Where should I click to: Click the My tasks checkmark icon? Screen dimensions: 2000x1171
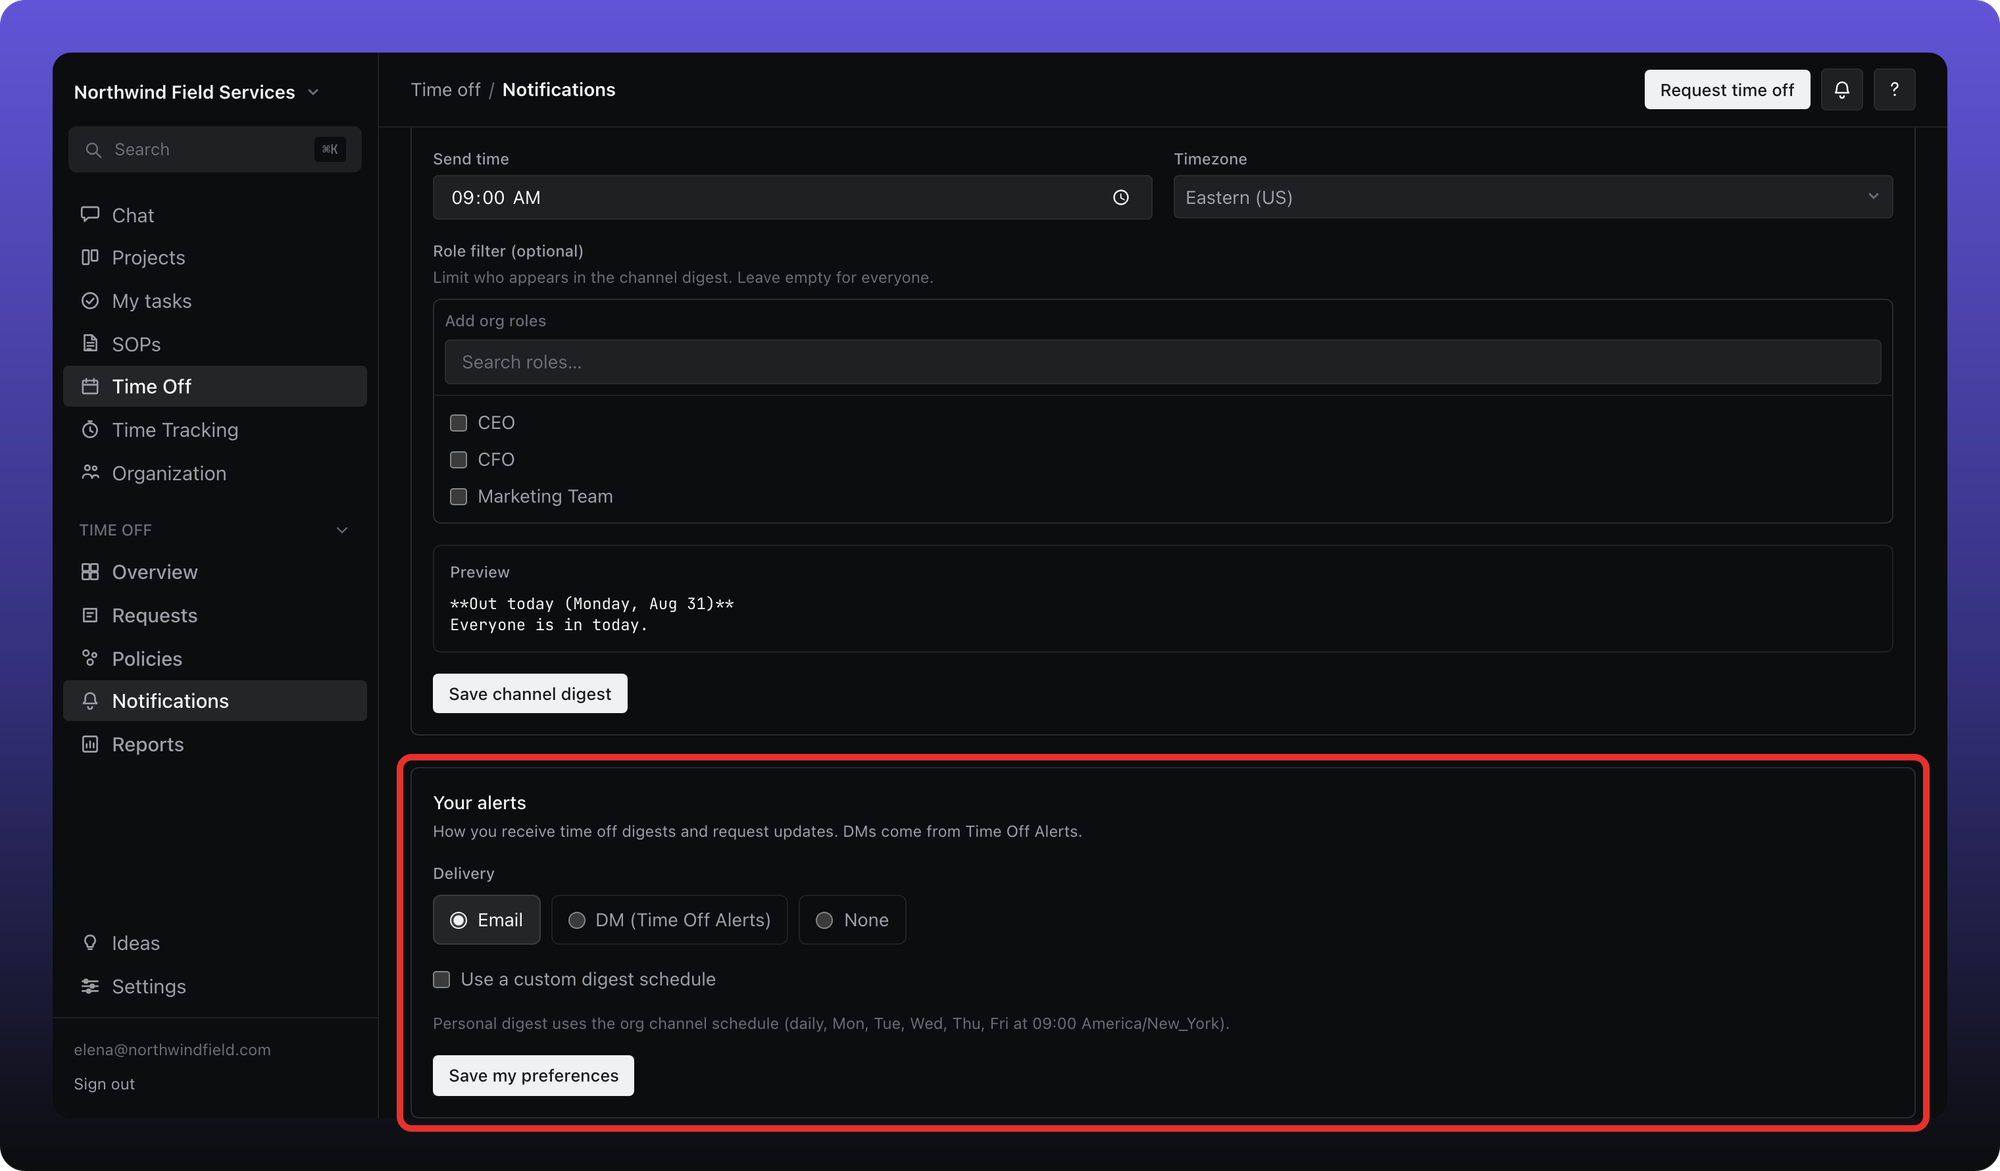pyautogui.click(x=90, y=301)
